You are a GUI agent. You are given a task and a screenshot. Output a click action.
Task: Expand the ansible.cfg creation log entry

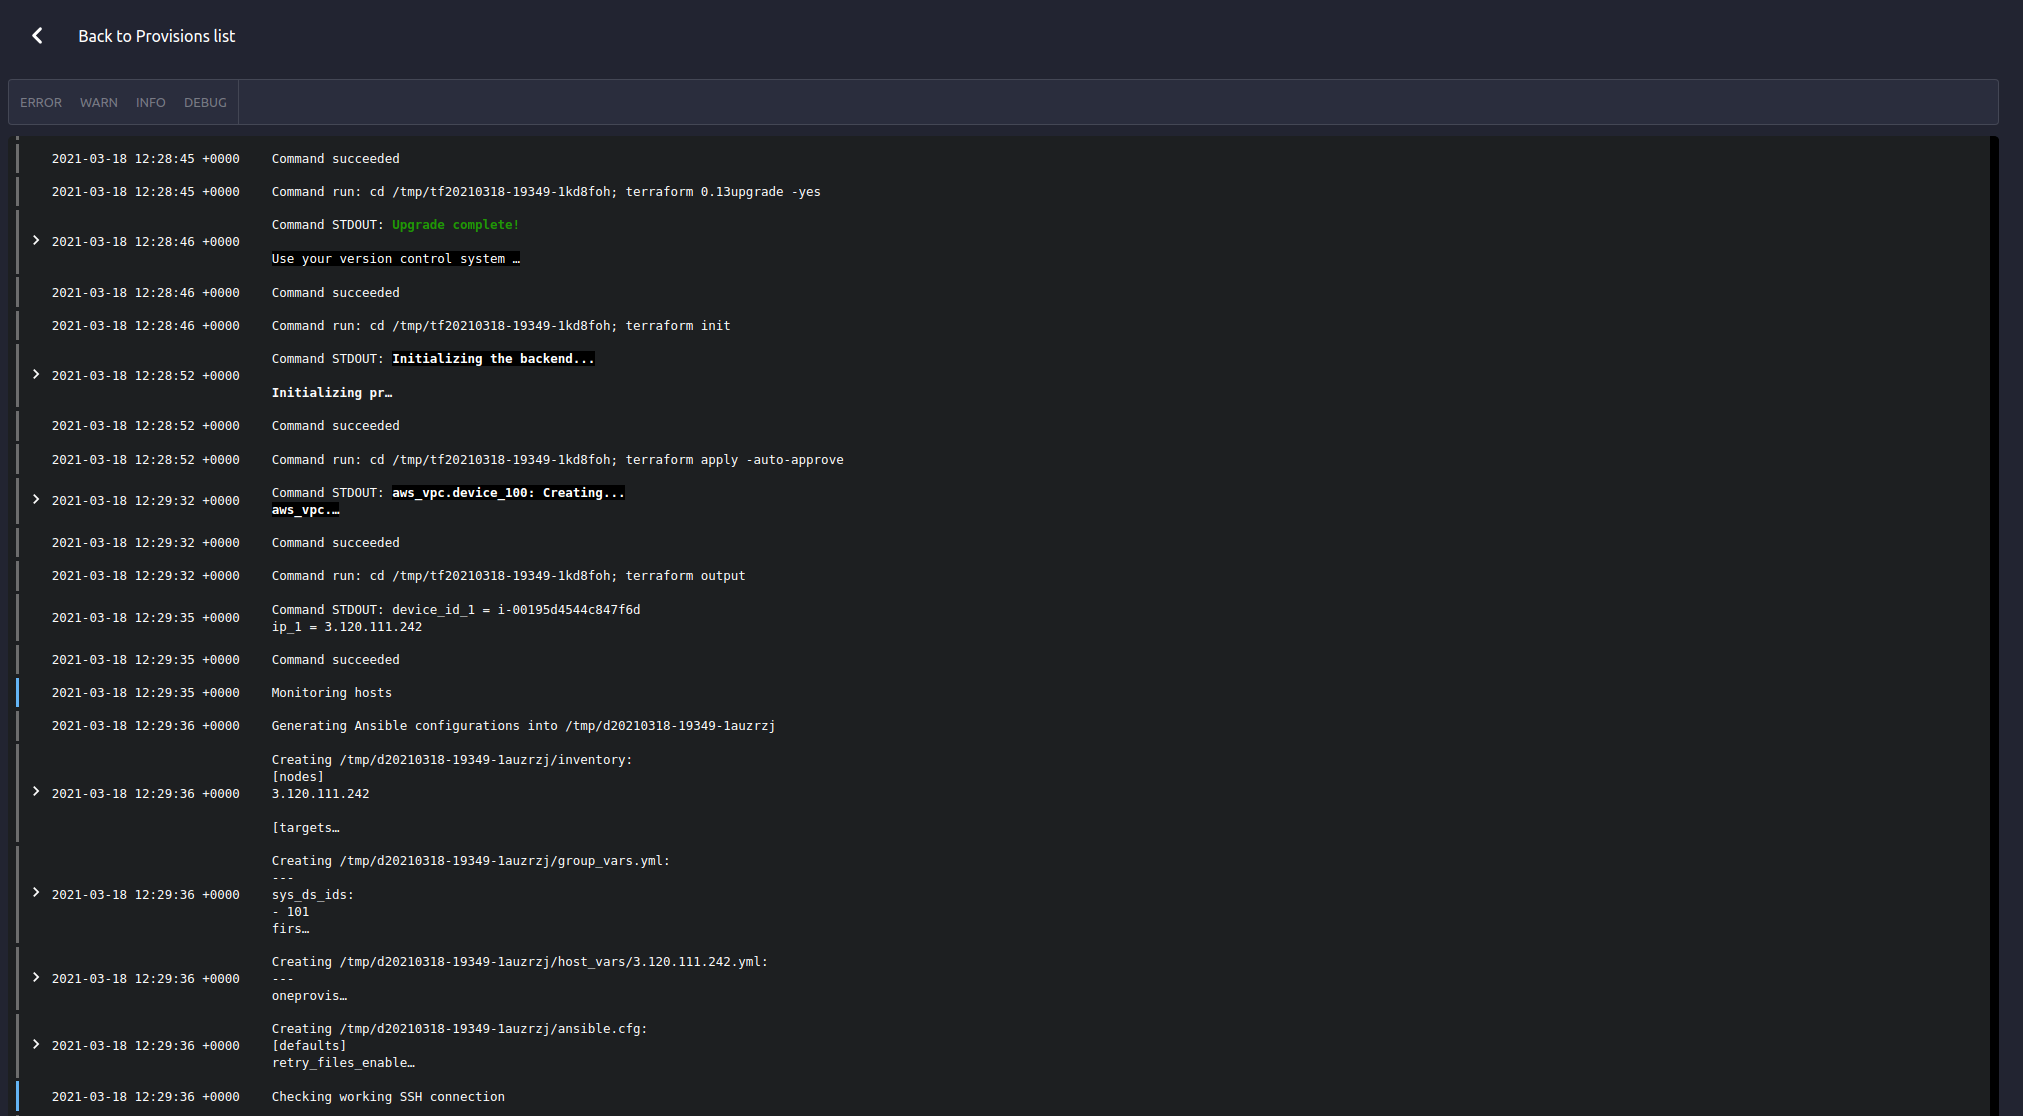(36, 1045)
